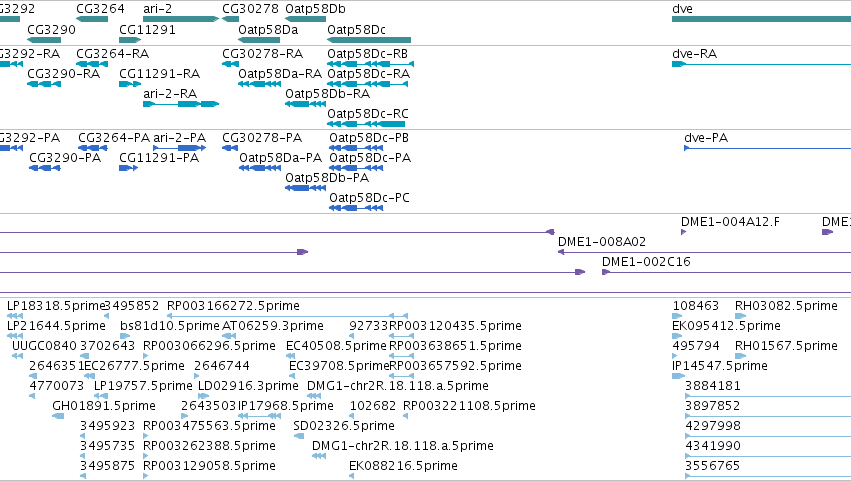Click protein "Oatp58Dc-PC"

(x=370, y=198)
